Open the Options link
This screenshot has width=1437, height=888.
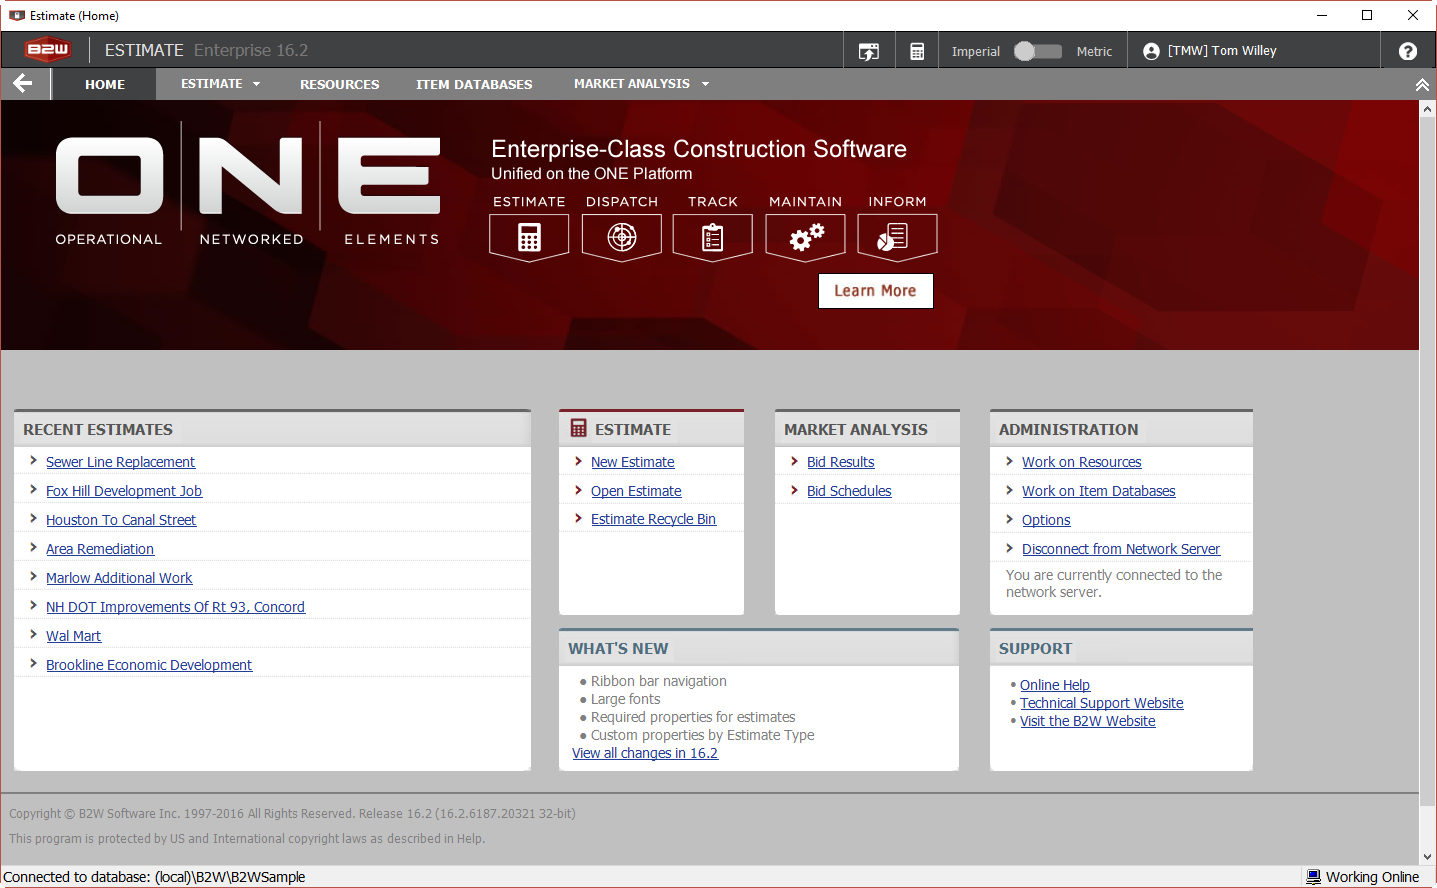pos(1046,520)
